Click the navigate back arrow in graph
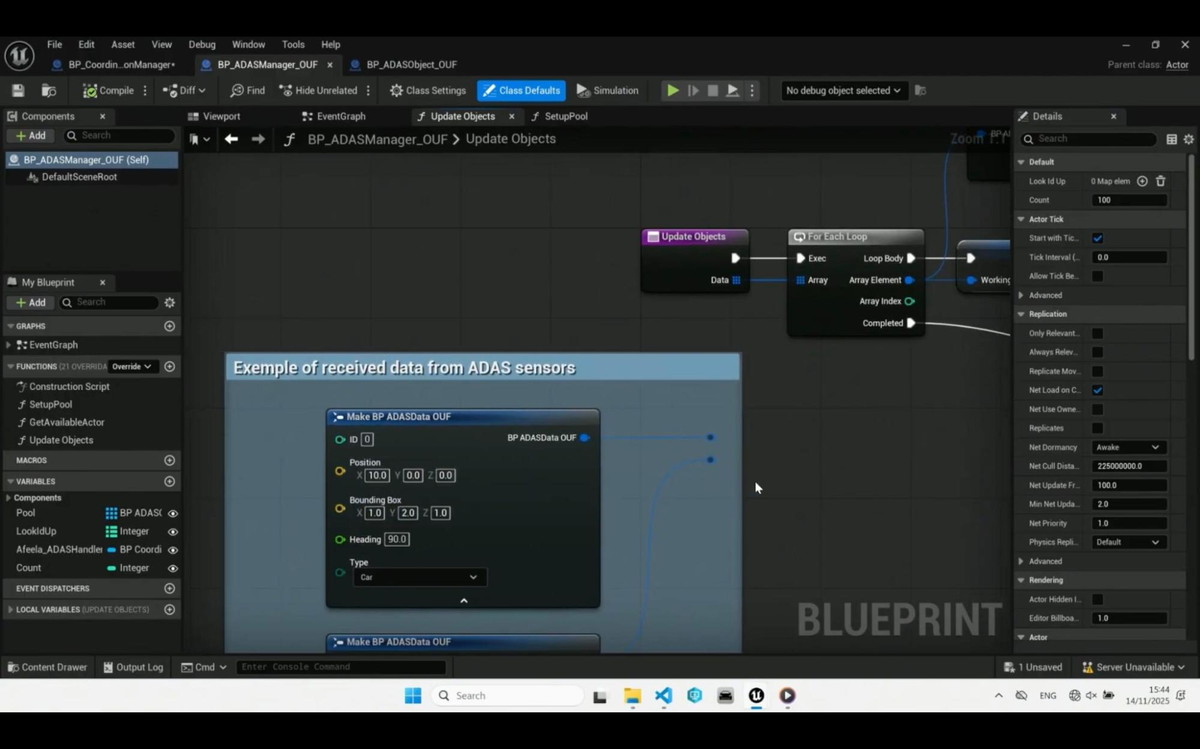 (x=231, y=139)
